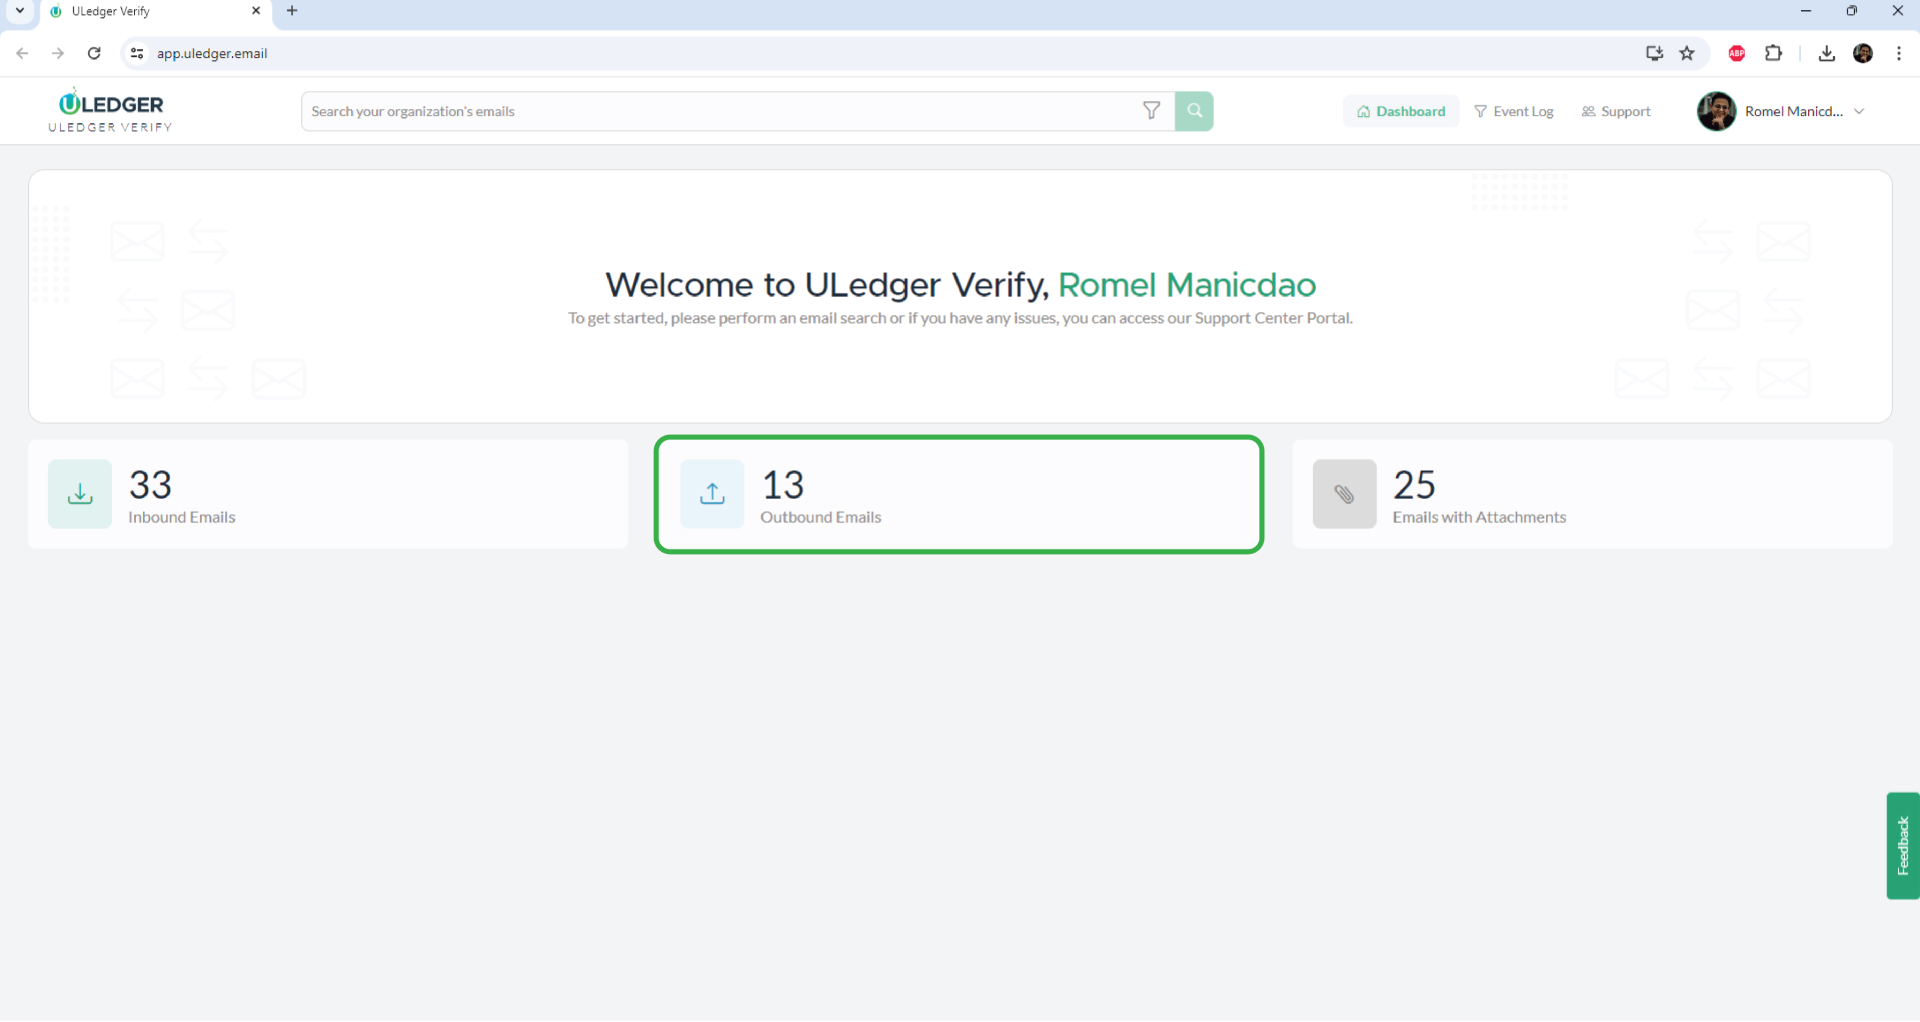The width and height of the screenshot is (1920, 1022).
Task: Click the browser back arrow
Action: pyautogui.click(x=22, y=54)
